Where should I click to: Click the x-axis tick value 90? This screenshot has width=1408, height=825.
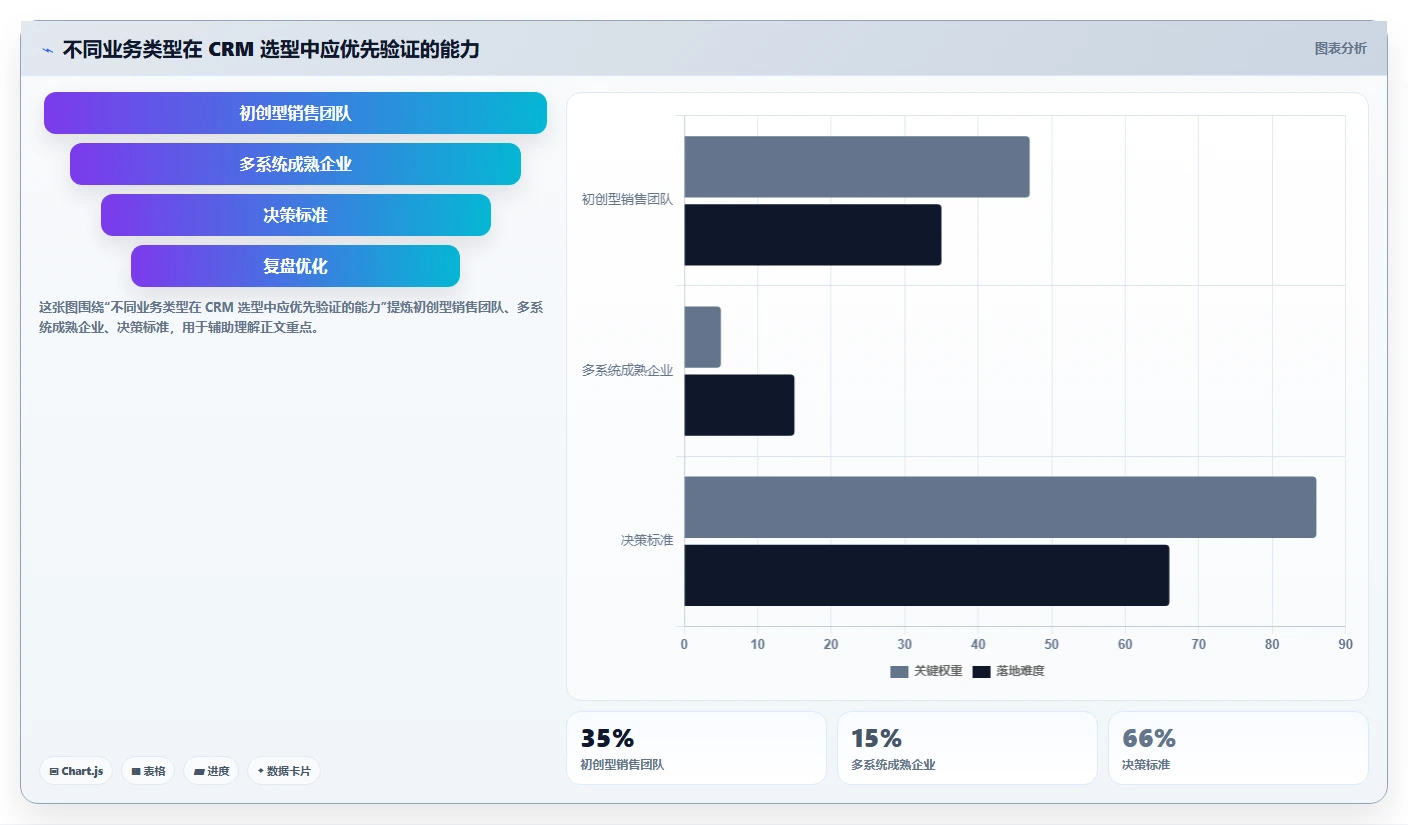[1345, 644]
